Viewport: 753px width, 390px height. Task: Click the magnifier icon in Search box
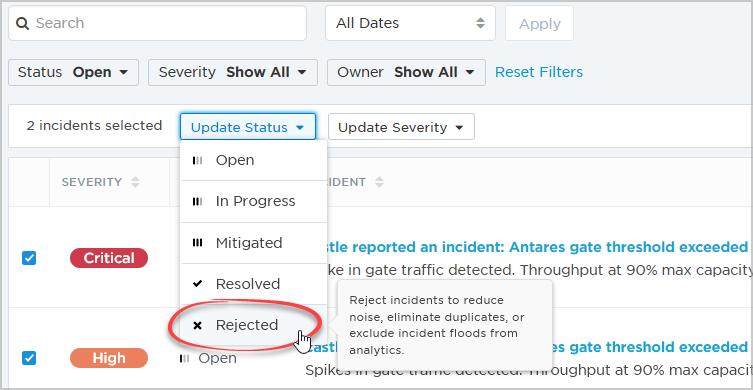23,23
